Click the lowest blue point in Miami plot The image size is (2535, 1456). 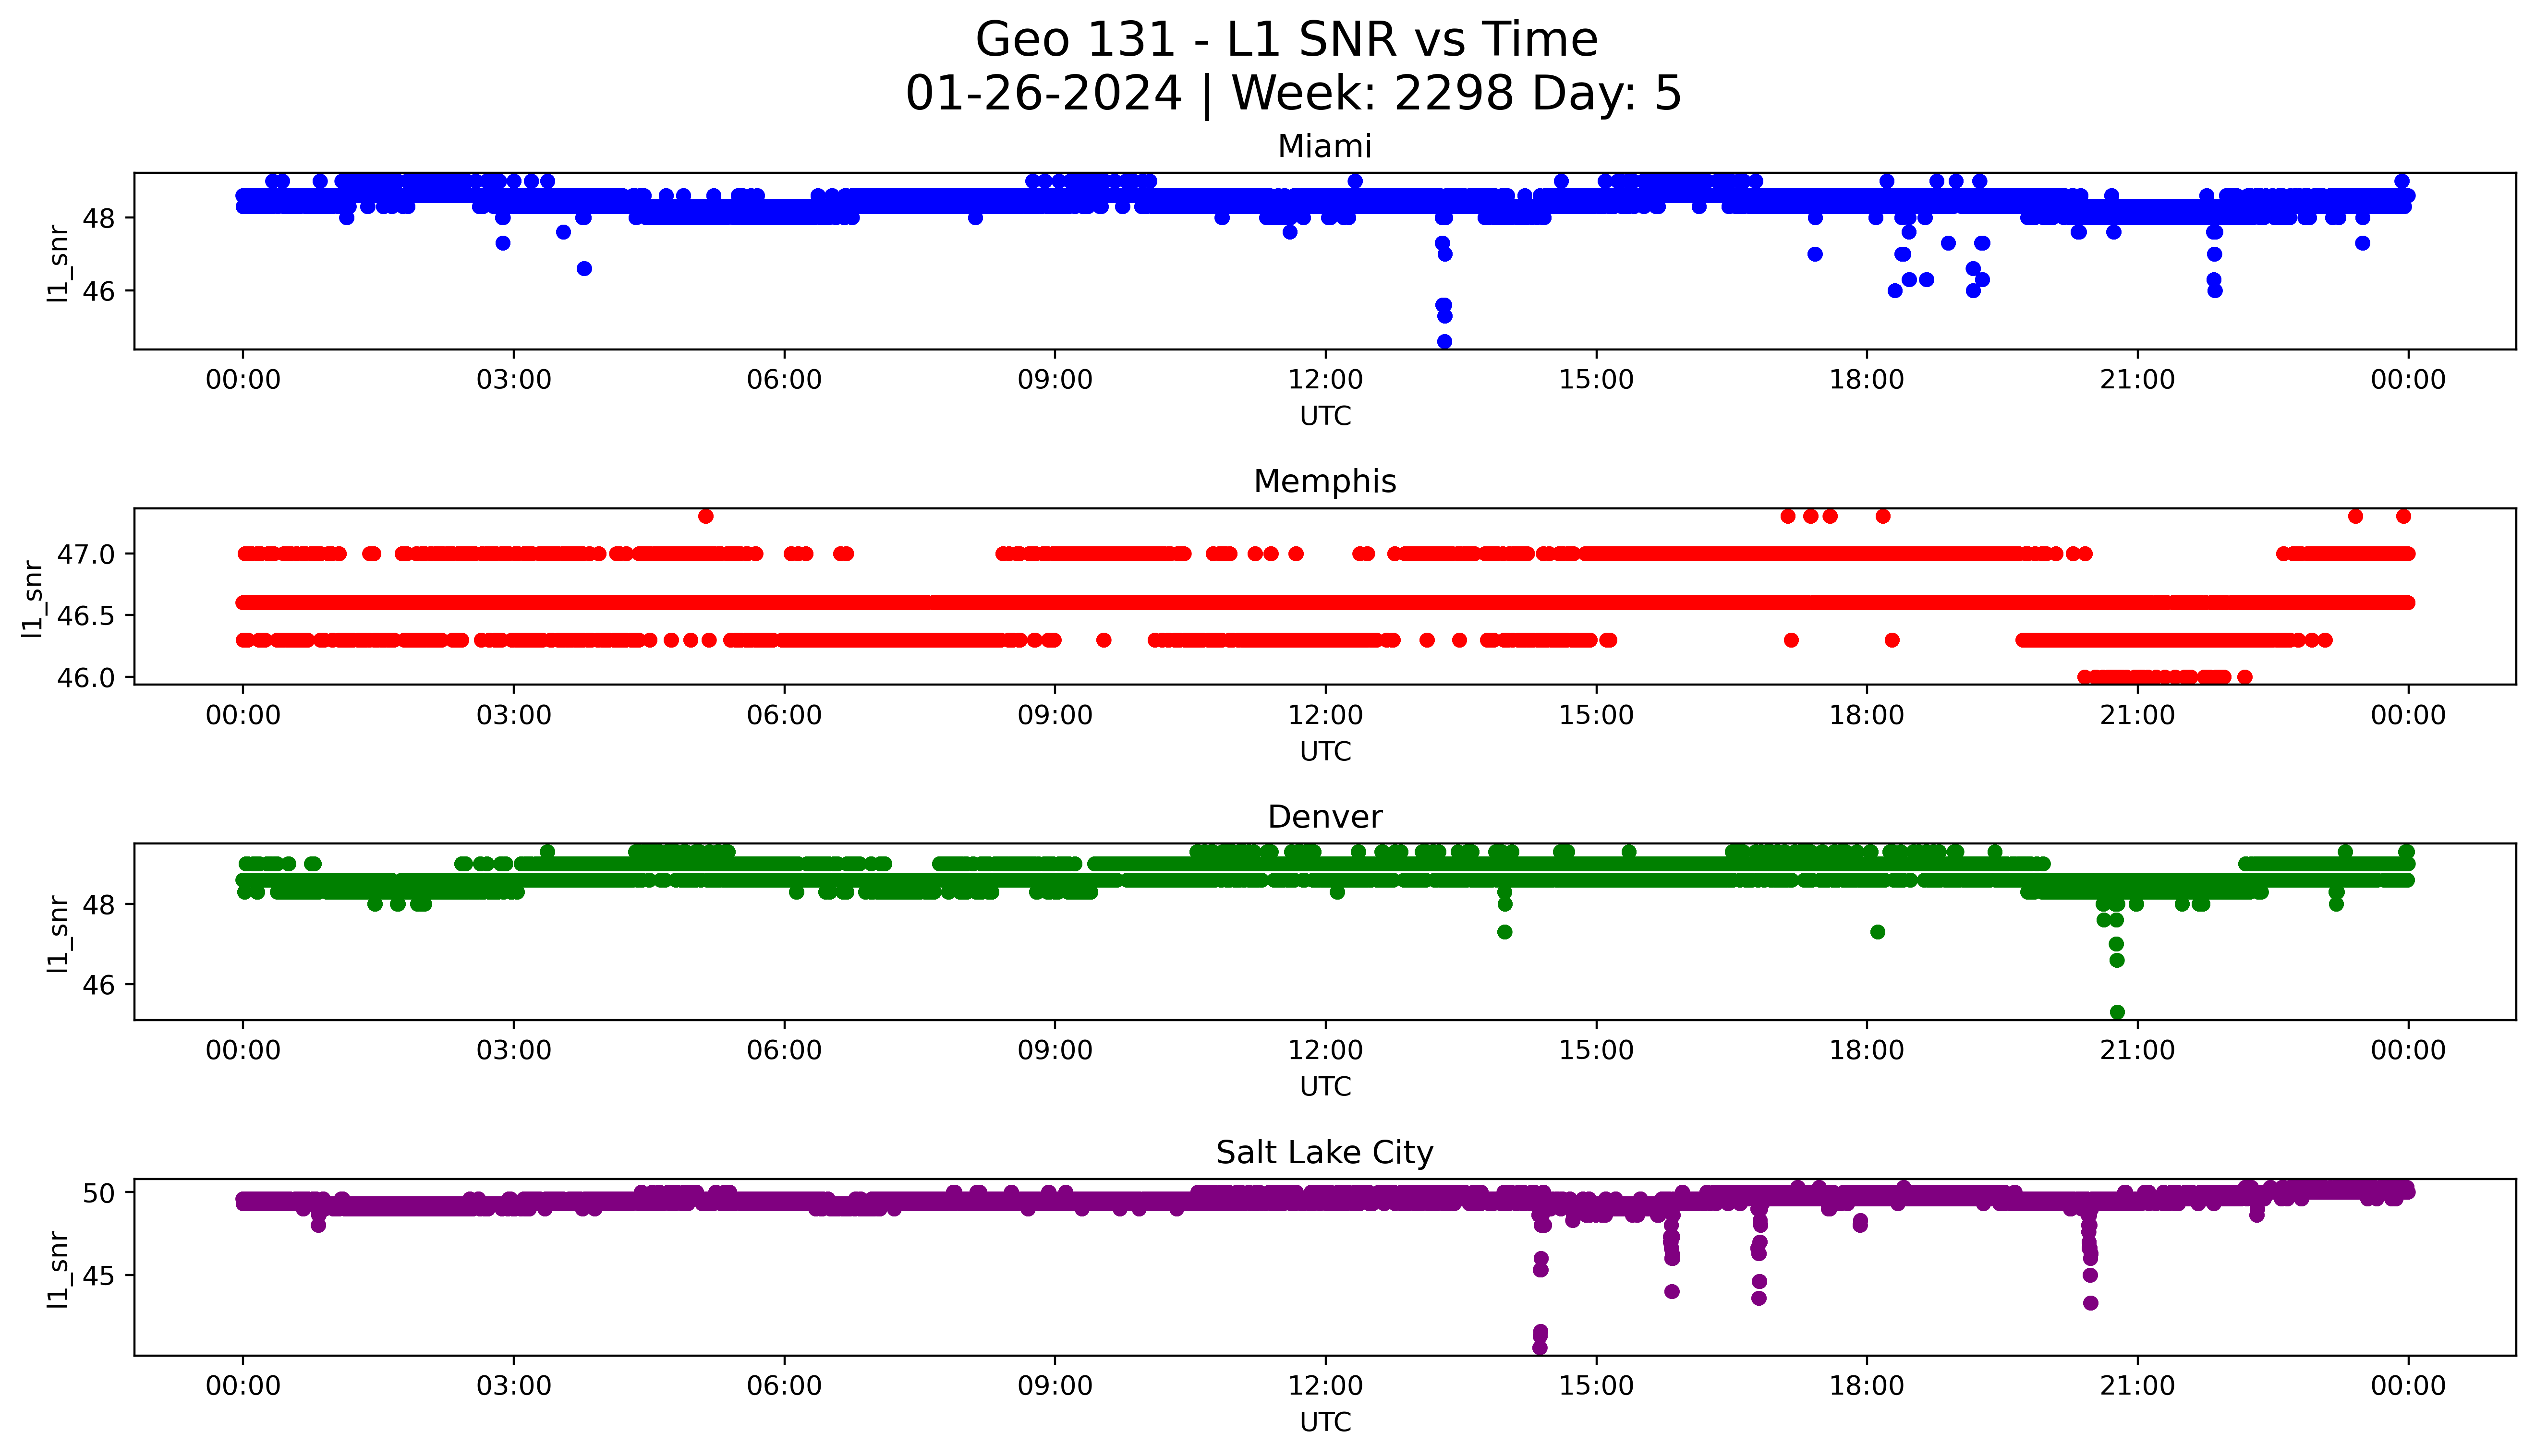point(1444,341)
